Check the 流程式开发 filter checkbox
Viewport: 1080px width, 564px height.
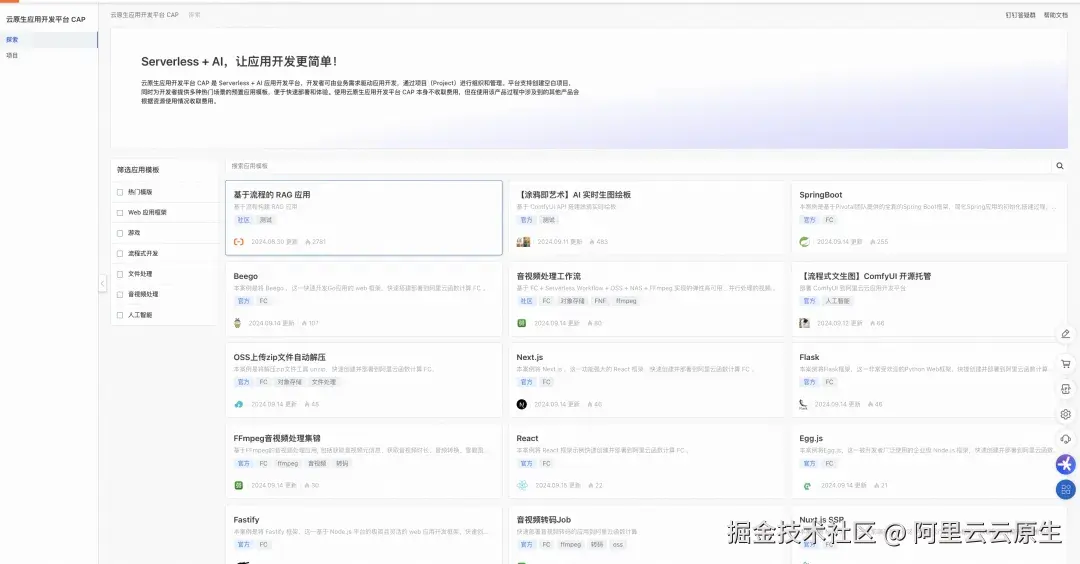120,253
